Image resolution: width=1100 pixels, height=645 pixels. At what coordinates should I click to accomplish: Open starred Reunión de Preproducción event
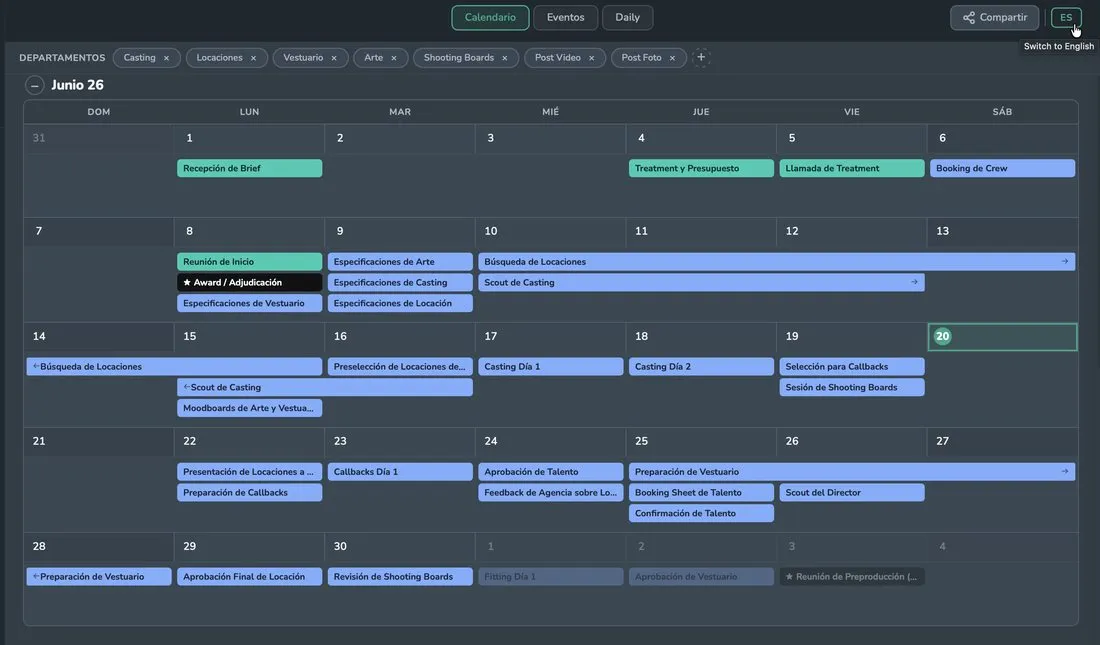click(852, 577)
